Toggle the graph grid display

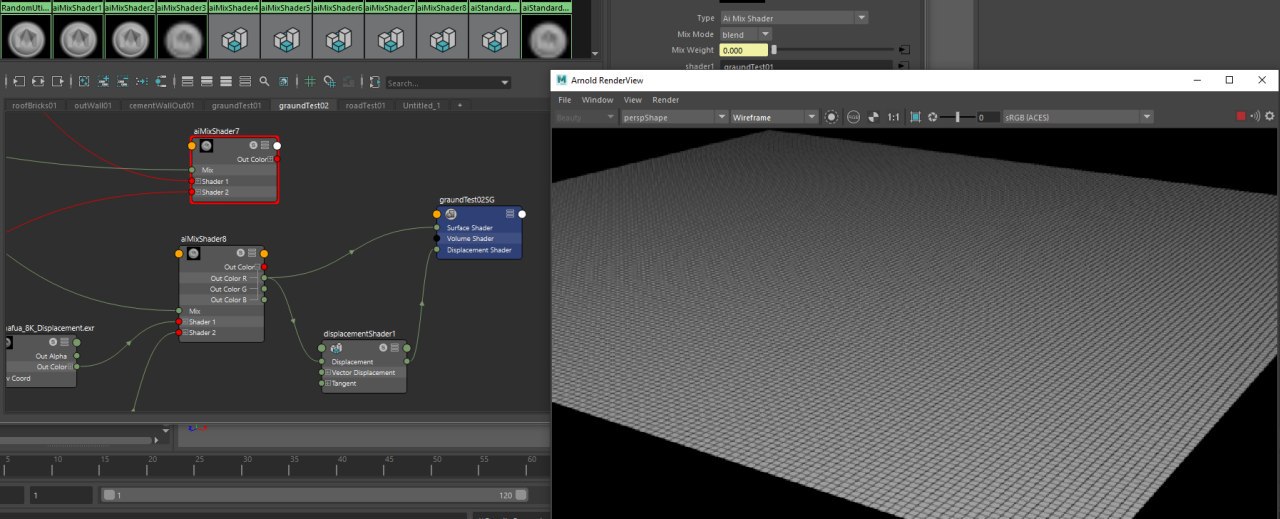[x=310, y=82]
